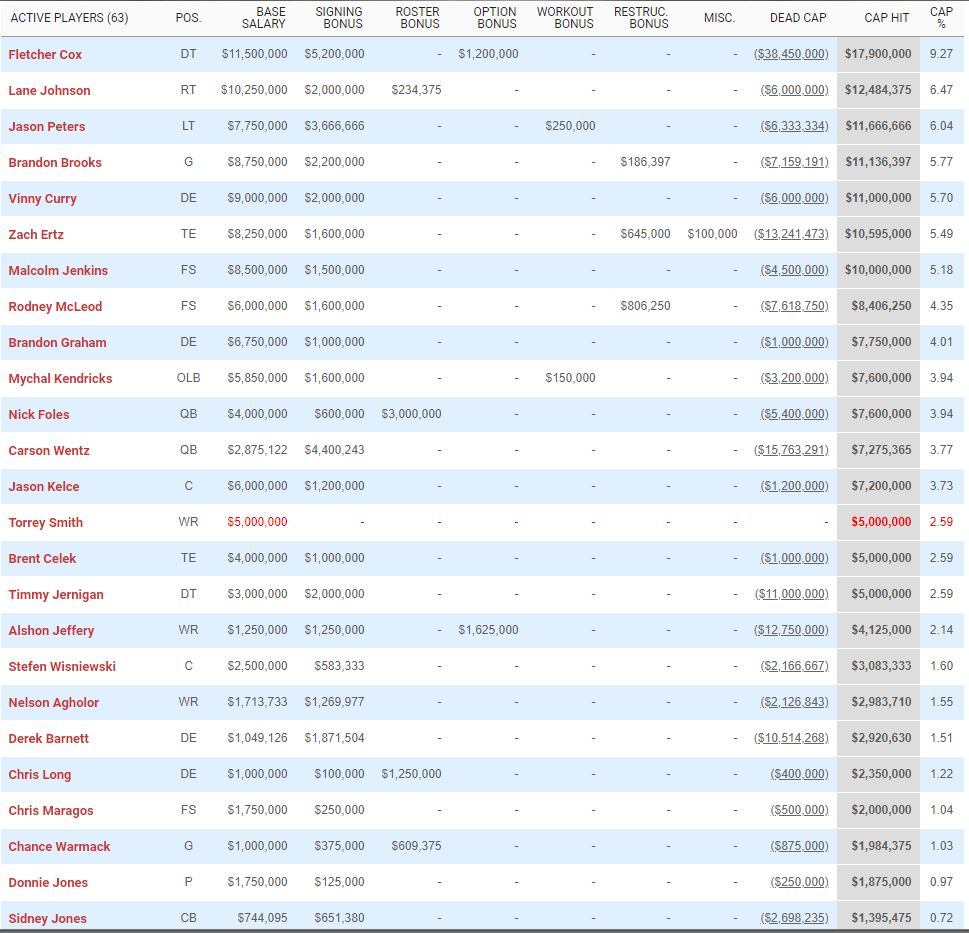Sort by Cap Hit header

click(x=886, y=18)
